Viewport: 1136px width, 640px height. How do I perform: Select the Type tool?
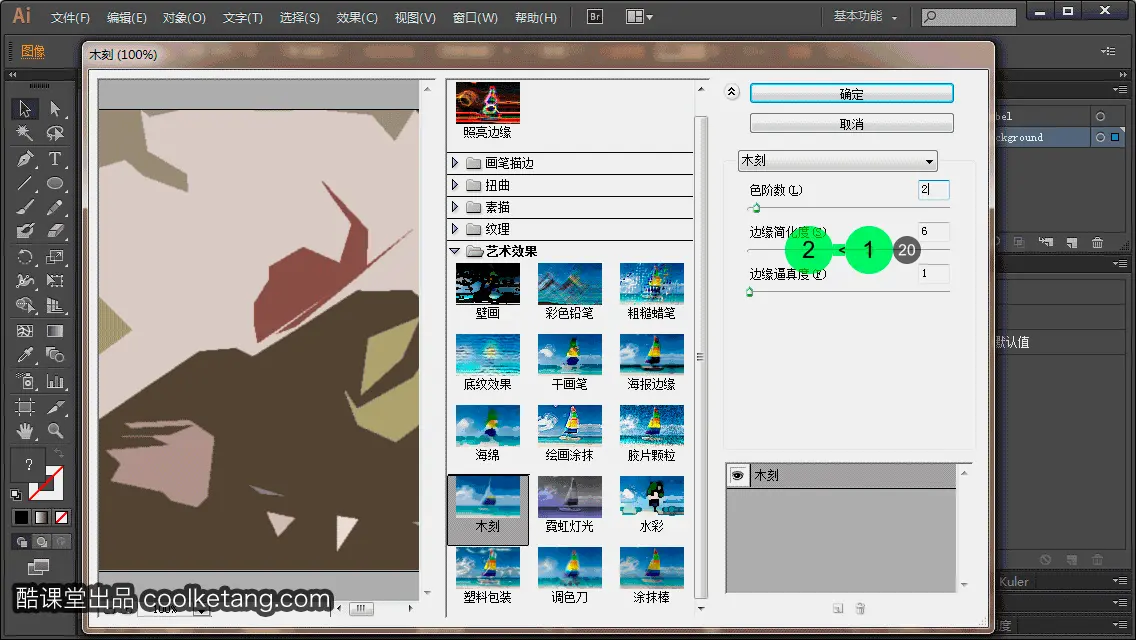click(x=55, y=159)
